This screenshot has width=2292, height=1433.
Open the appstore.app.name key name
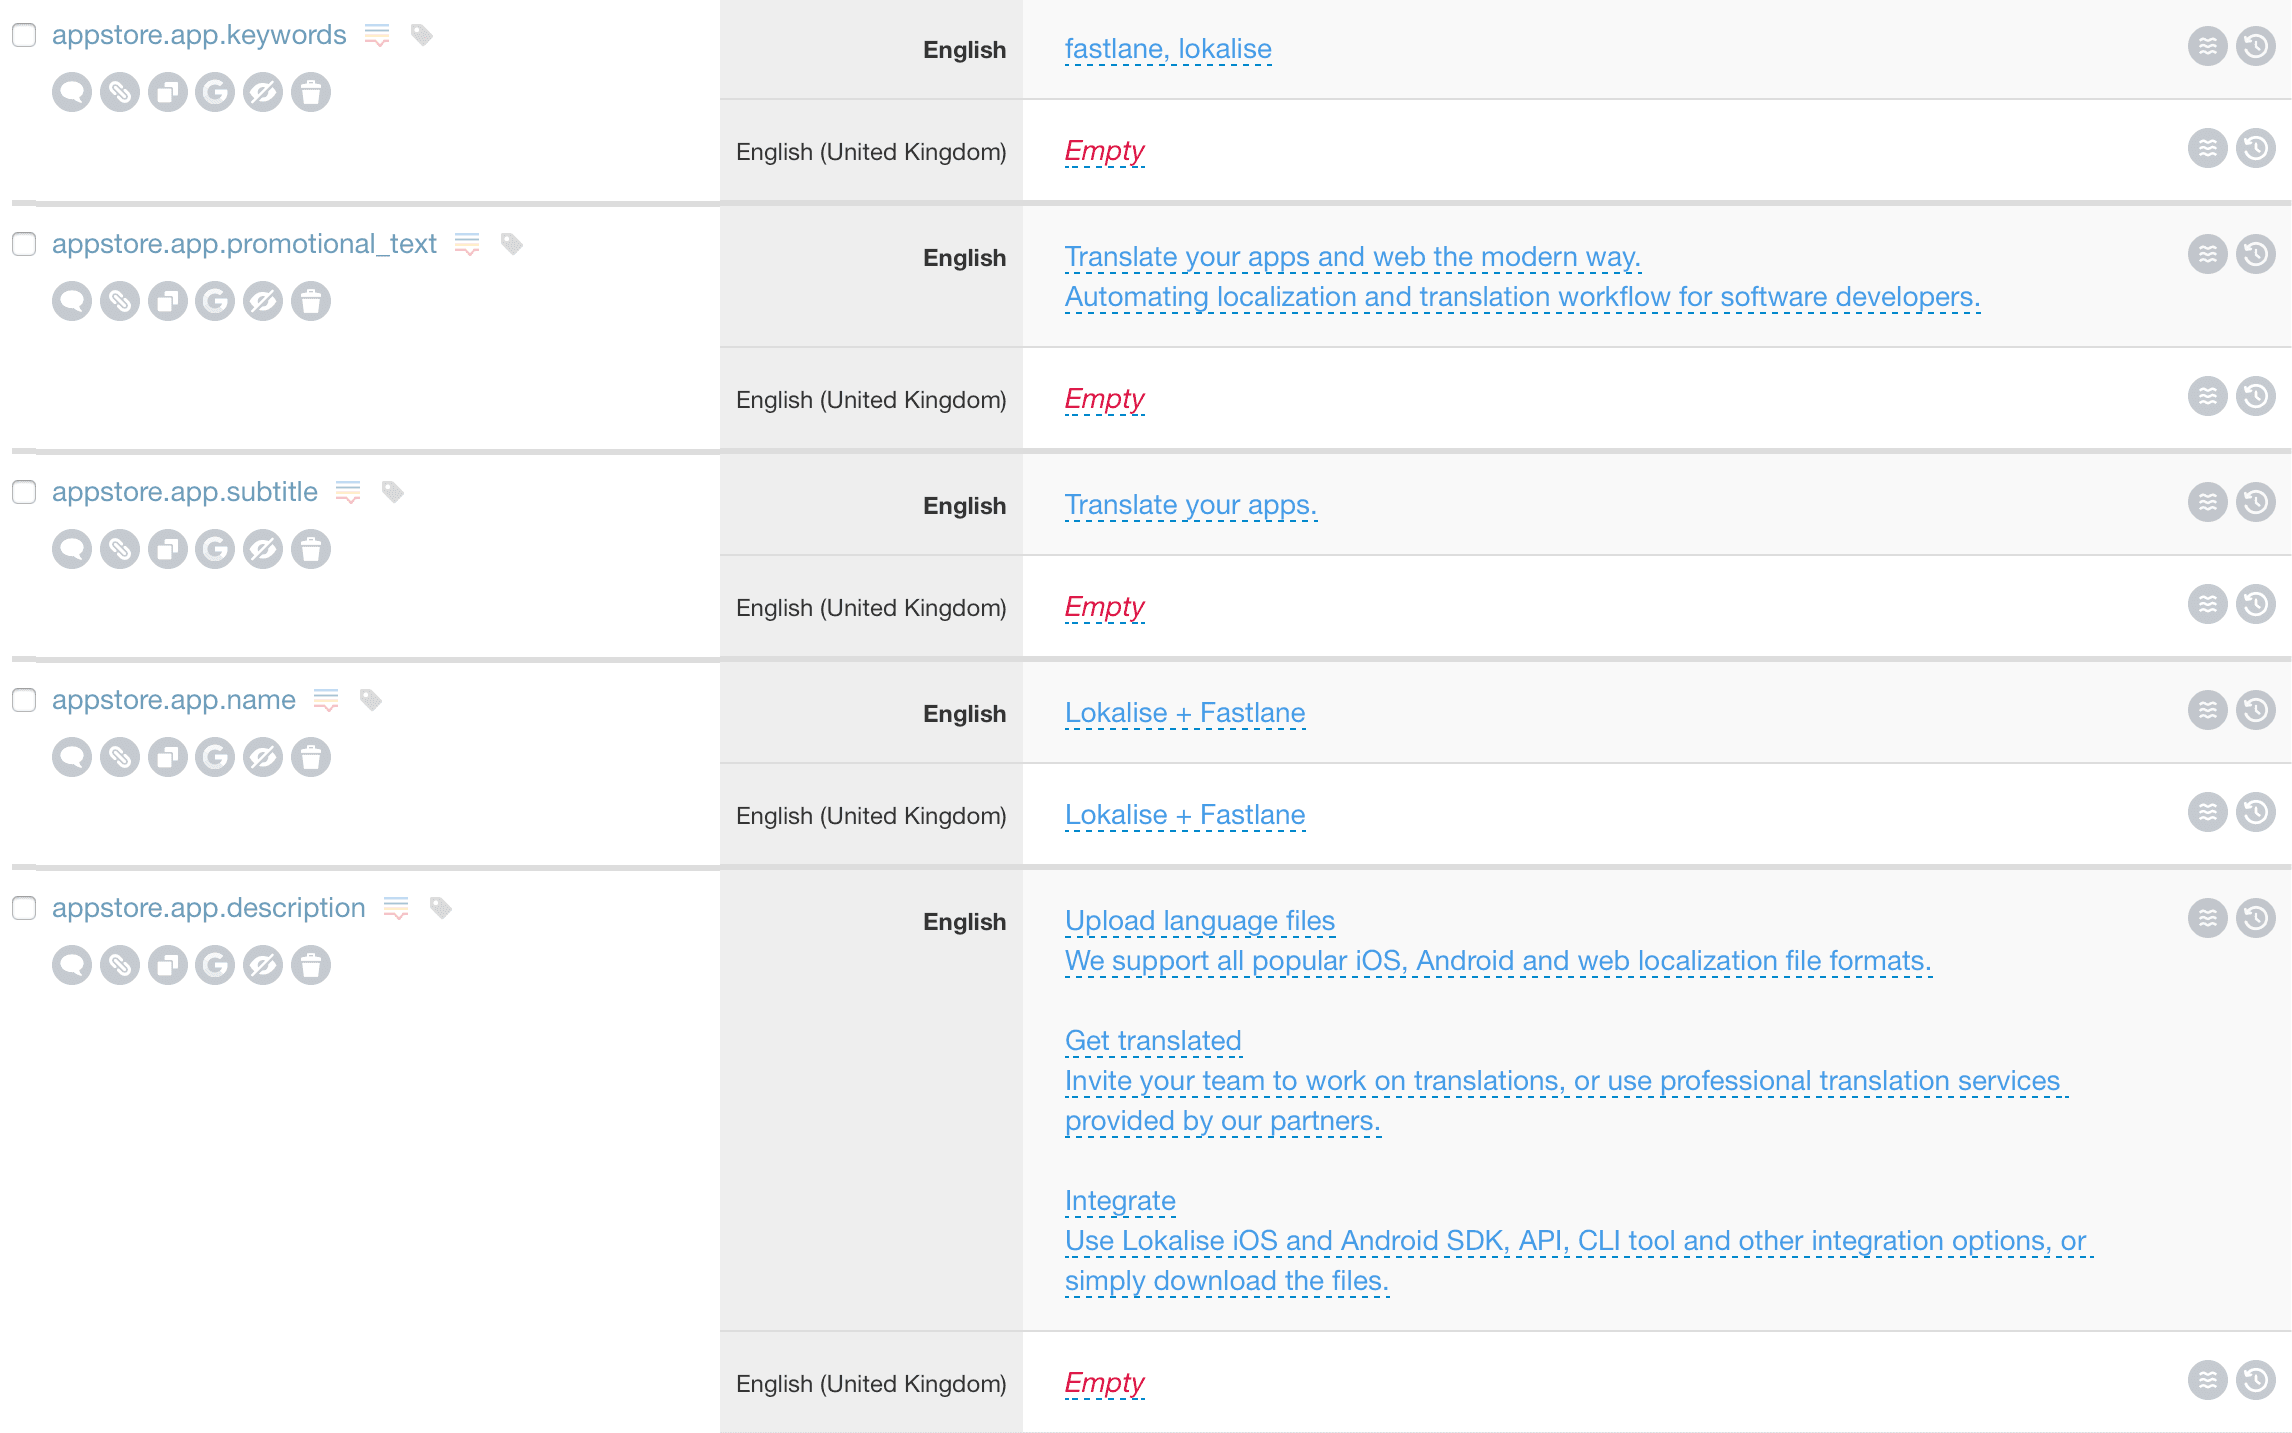click(174, 700)
